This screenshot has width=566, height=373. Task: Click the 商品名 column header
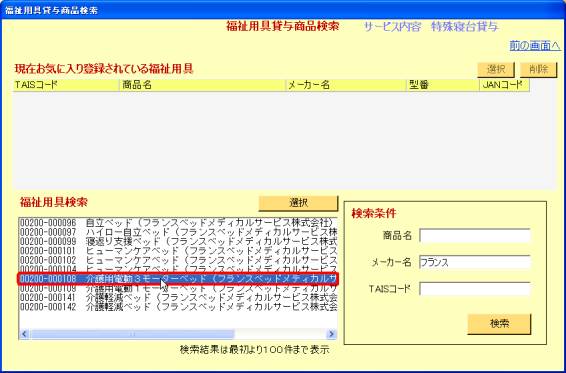[202, 85]
